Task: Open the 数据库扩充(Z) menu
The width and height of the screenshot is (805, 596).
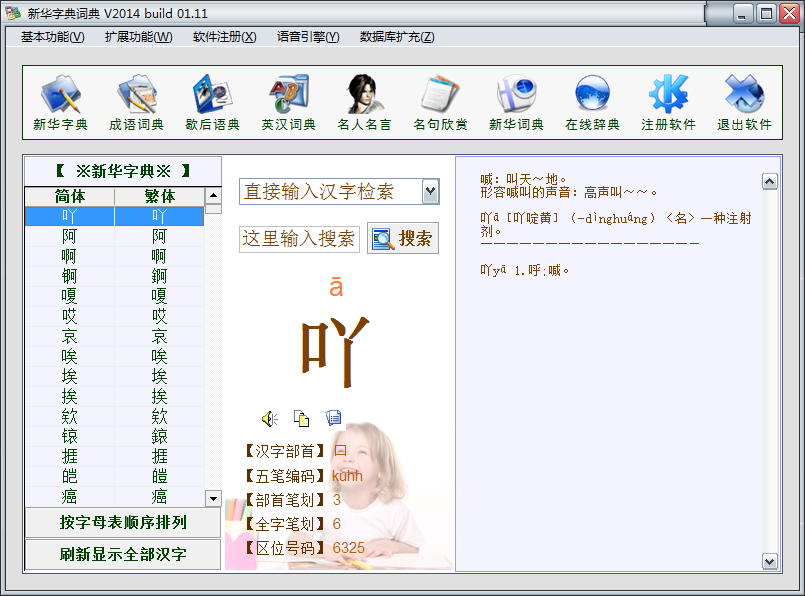Action: (397, 37)
